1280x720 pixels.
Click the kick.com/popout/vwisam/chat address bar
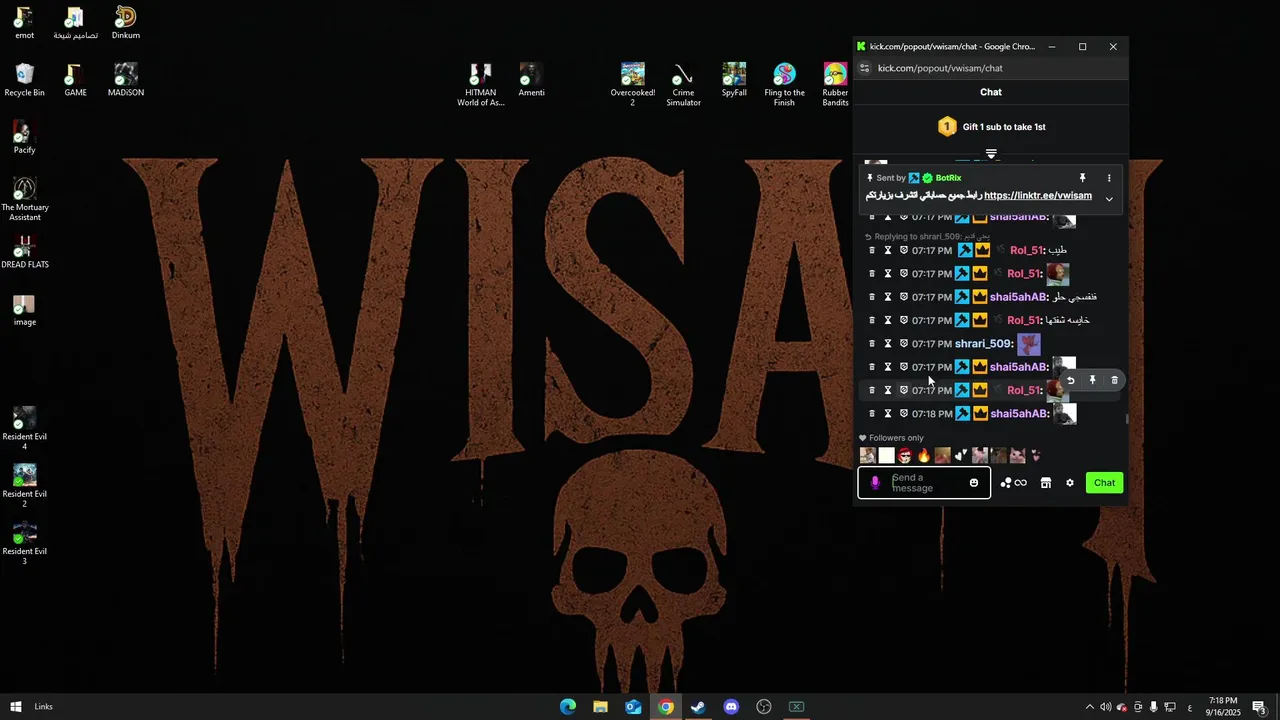(x=940, y=68)
